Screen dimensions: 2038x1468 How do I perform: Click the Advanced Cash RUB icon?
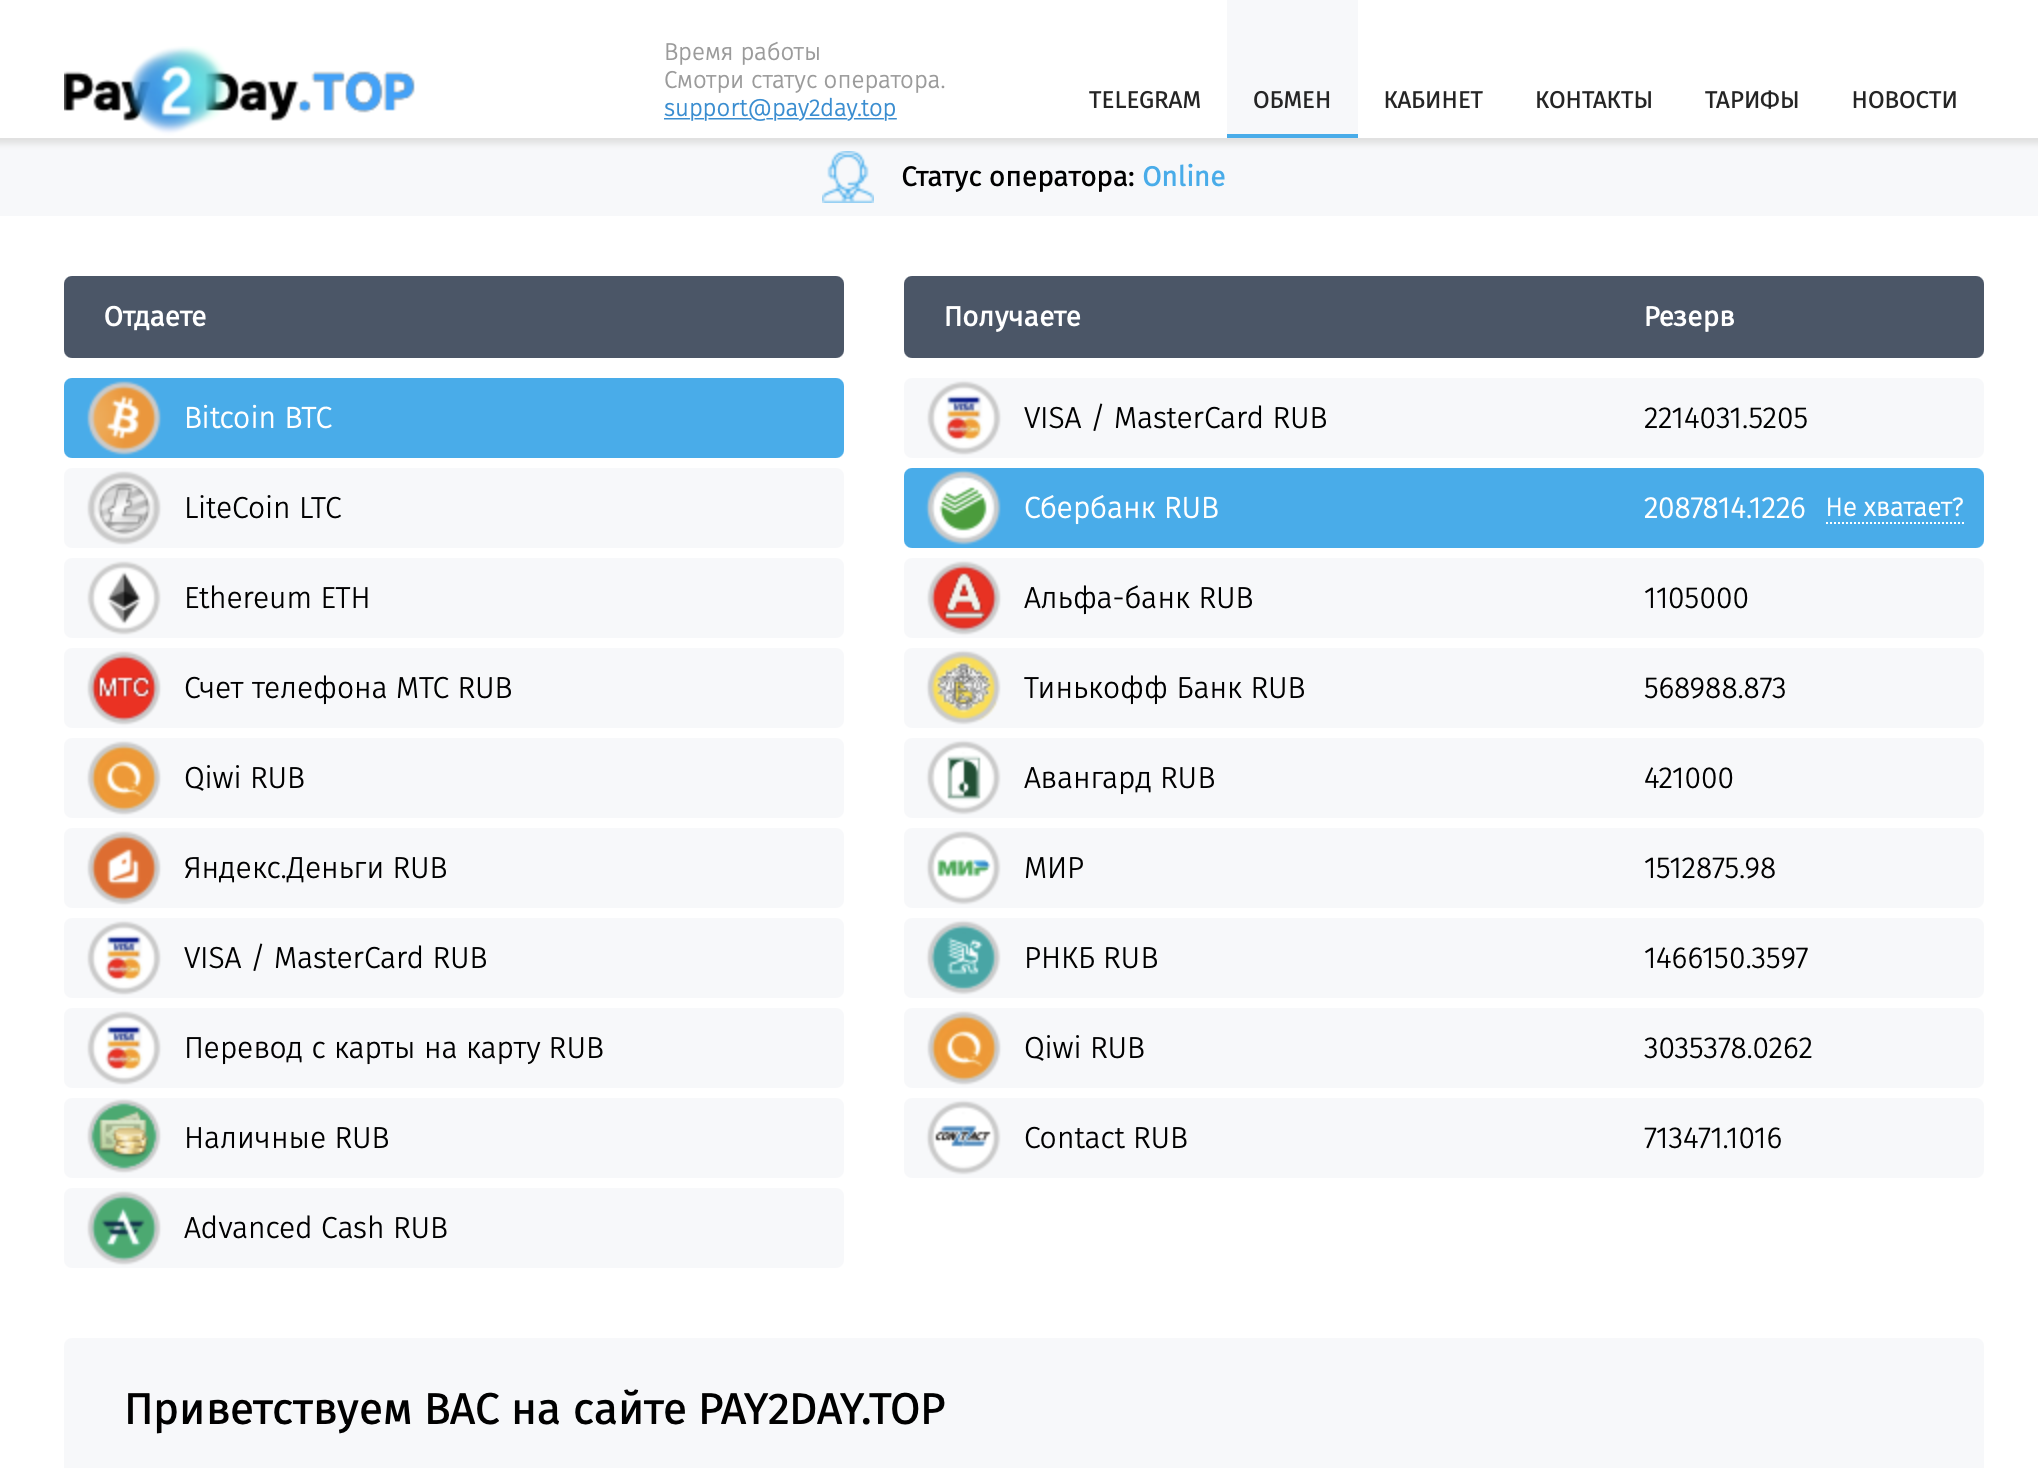pos(124,1228)
